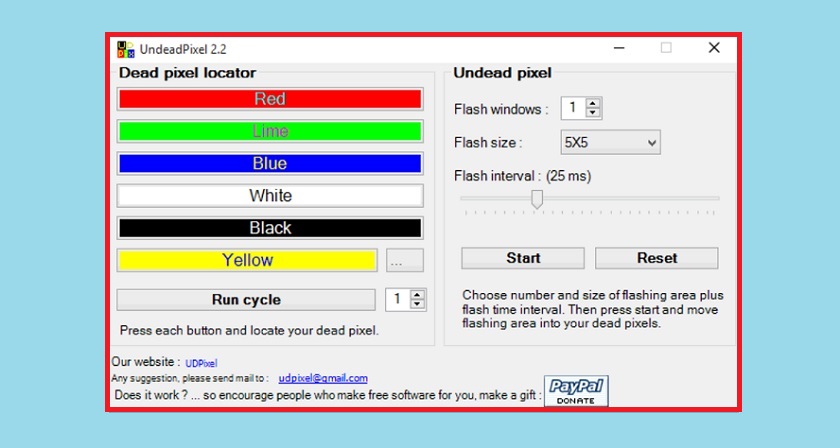Viewport: 840px width, 448px height.
Task: Close the UndeadPixel window
Action: (x=714, y=48)
